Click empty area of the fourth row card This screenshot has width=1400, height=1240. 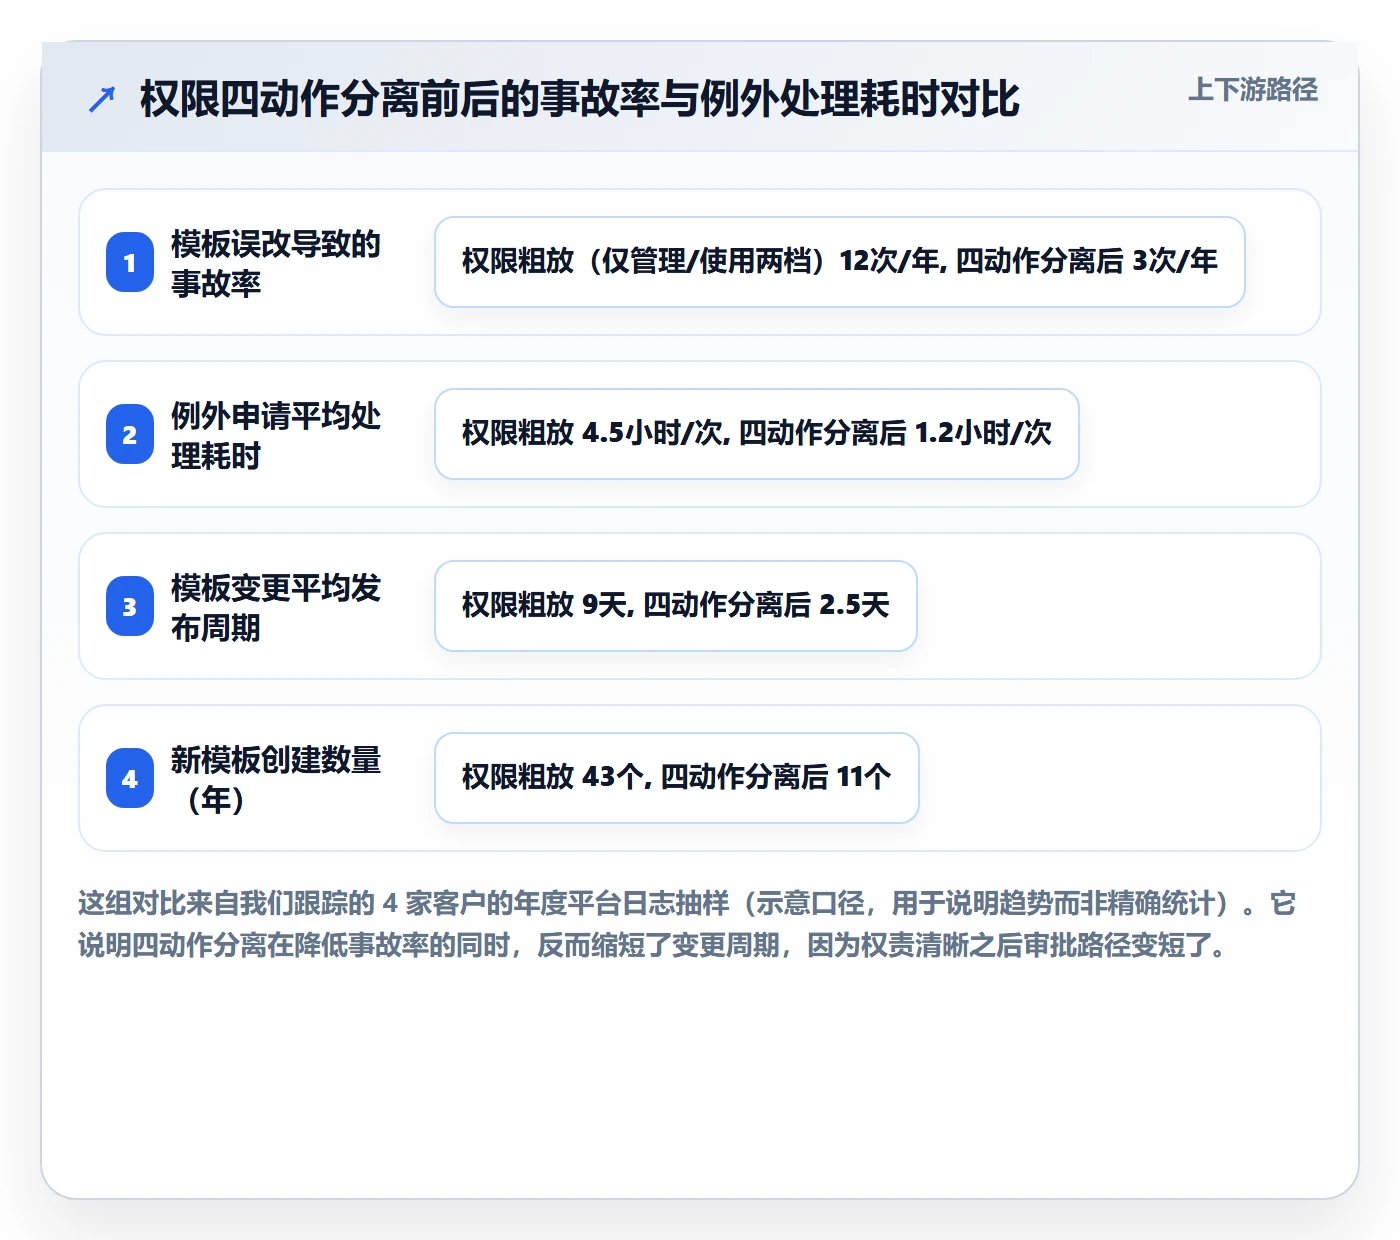pos(1118,778)
